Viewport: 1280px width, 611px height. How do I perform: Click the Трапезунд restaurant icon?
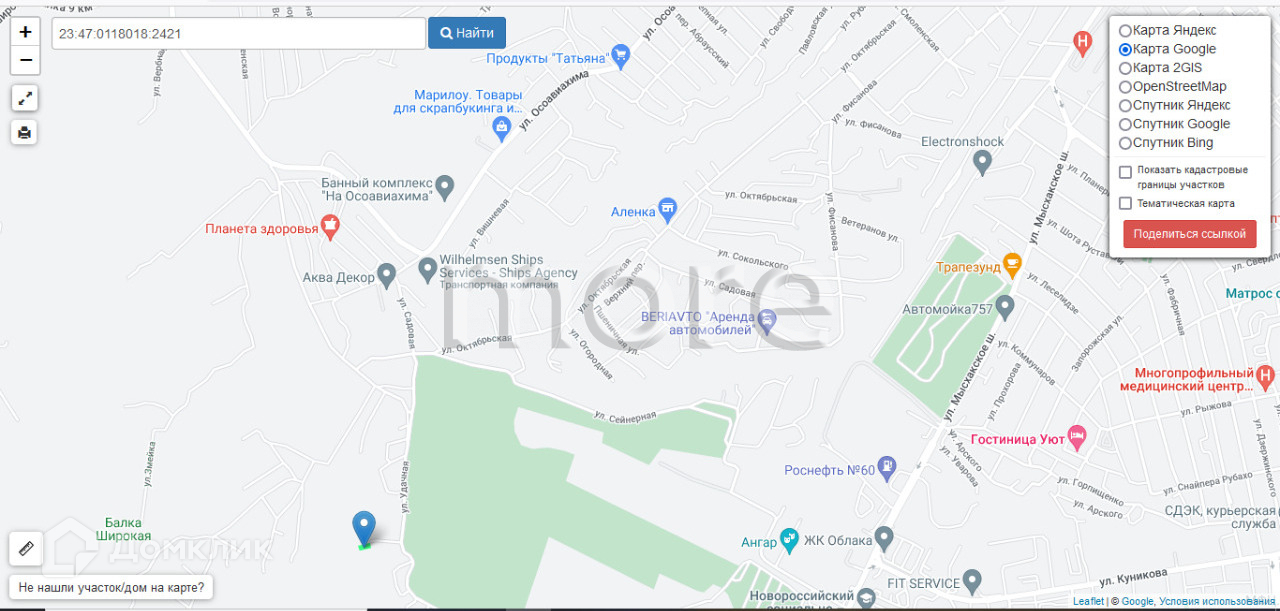tap(1013, 266)
